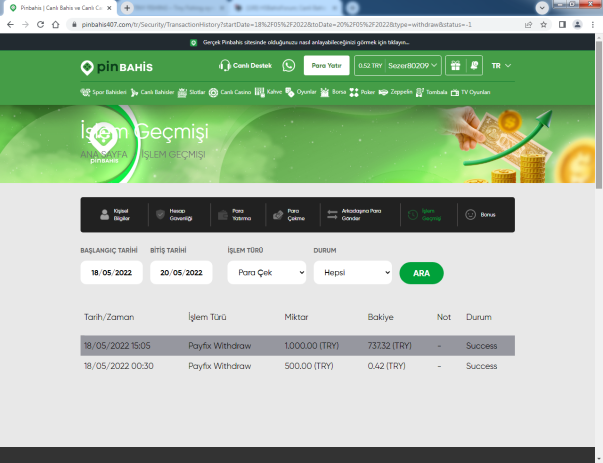The image size is (603, 463).
Task: Go to Para Çekme tab
Action: (x=287, y=214)
